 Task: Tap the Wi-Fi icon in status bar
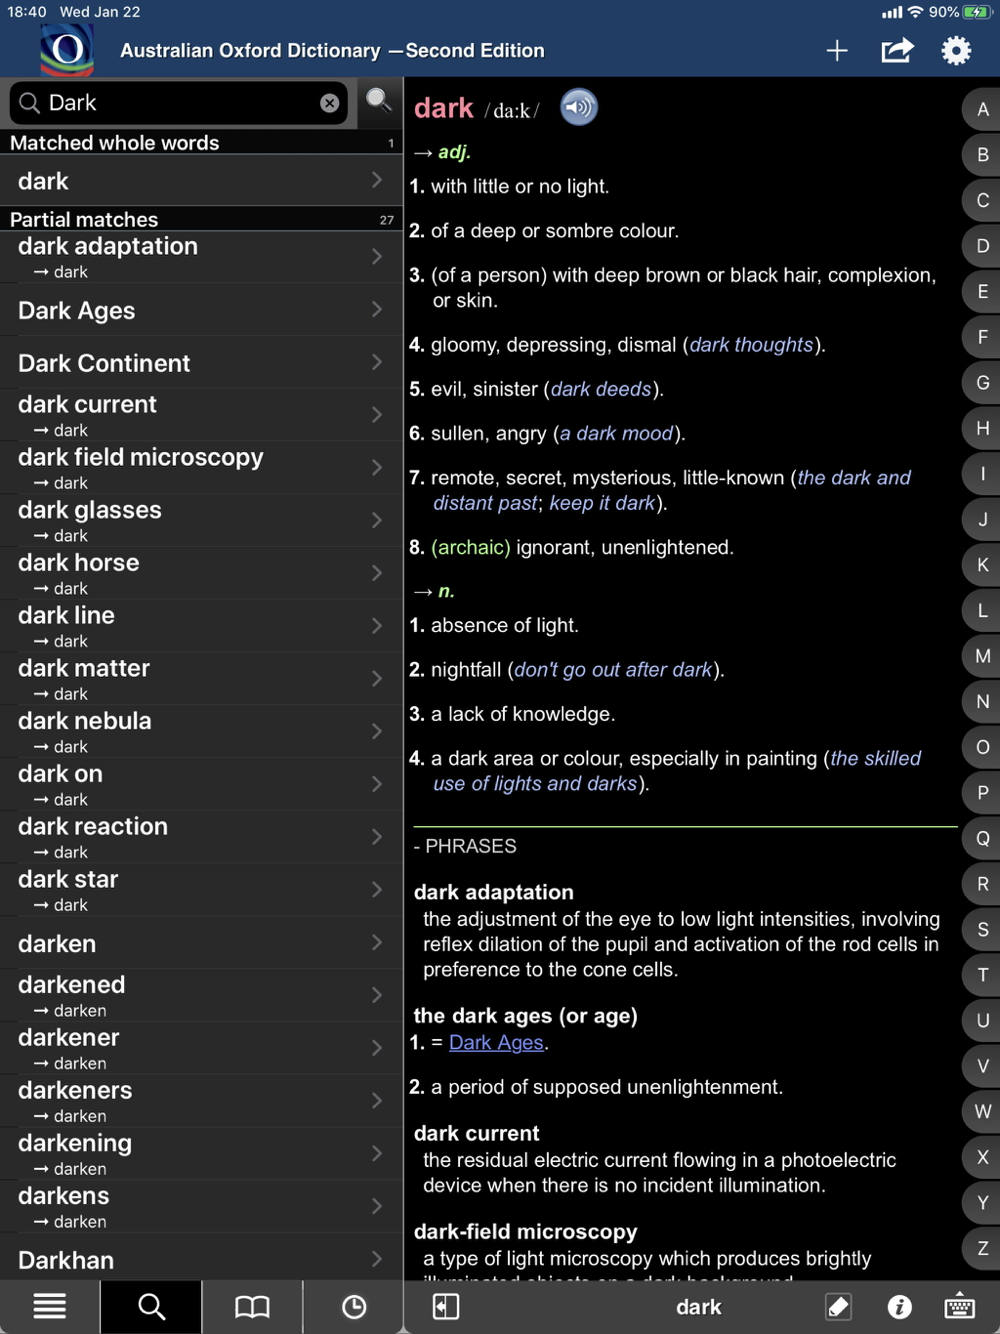point(915,12)
